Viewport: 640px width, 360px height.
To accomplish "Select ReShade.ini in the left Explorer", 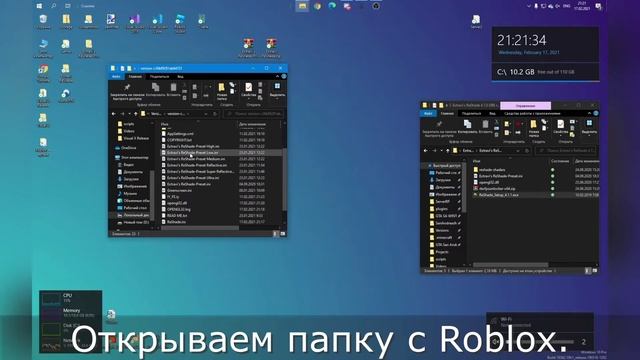I will coord(176,222).
